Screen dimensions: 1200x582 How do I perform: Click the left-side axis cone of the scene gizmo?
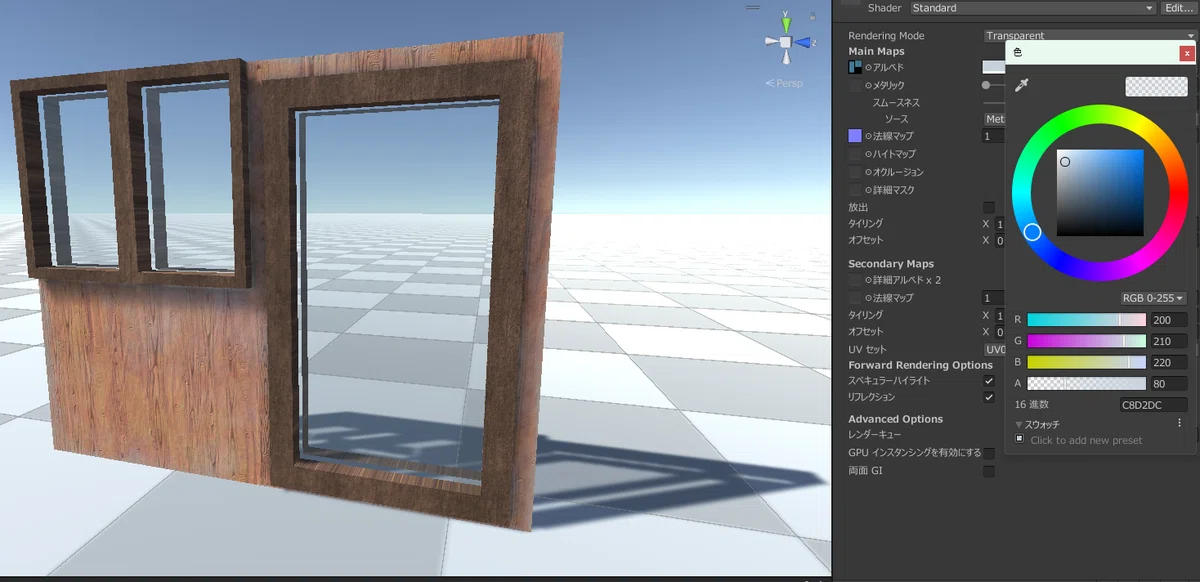pos(771,42)
